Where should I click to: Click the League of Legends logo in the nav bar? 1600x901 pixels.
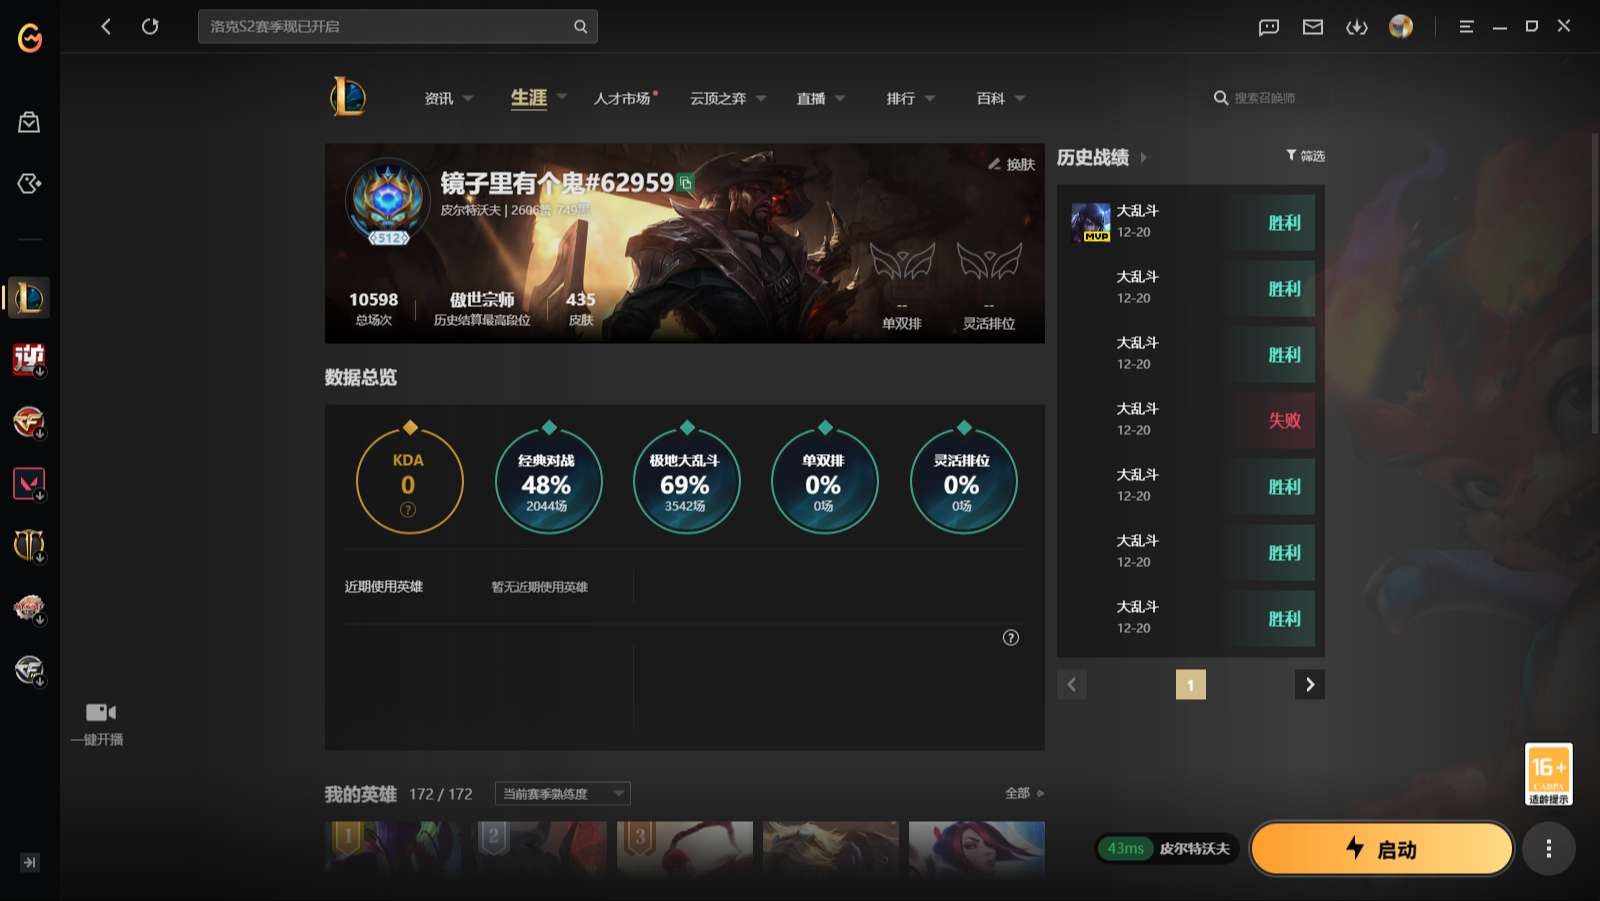point(348,97)
